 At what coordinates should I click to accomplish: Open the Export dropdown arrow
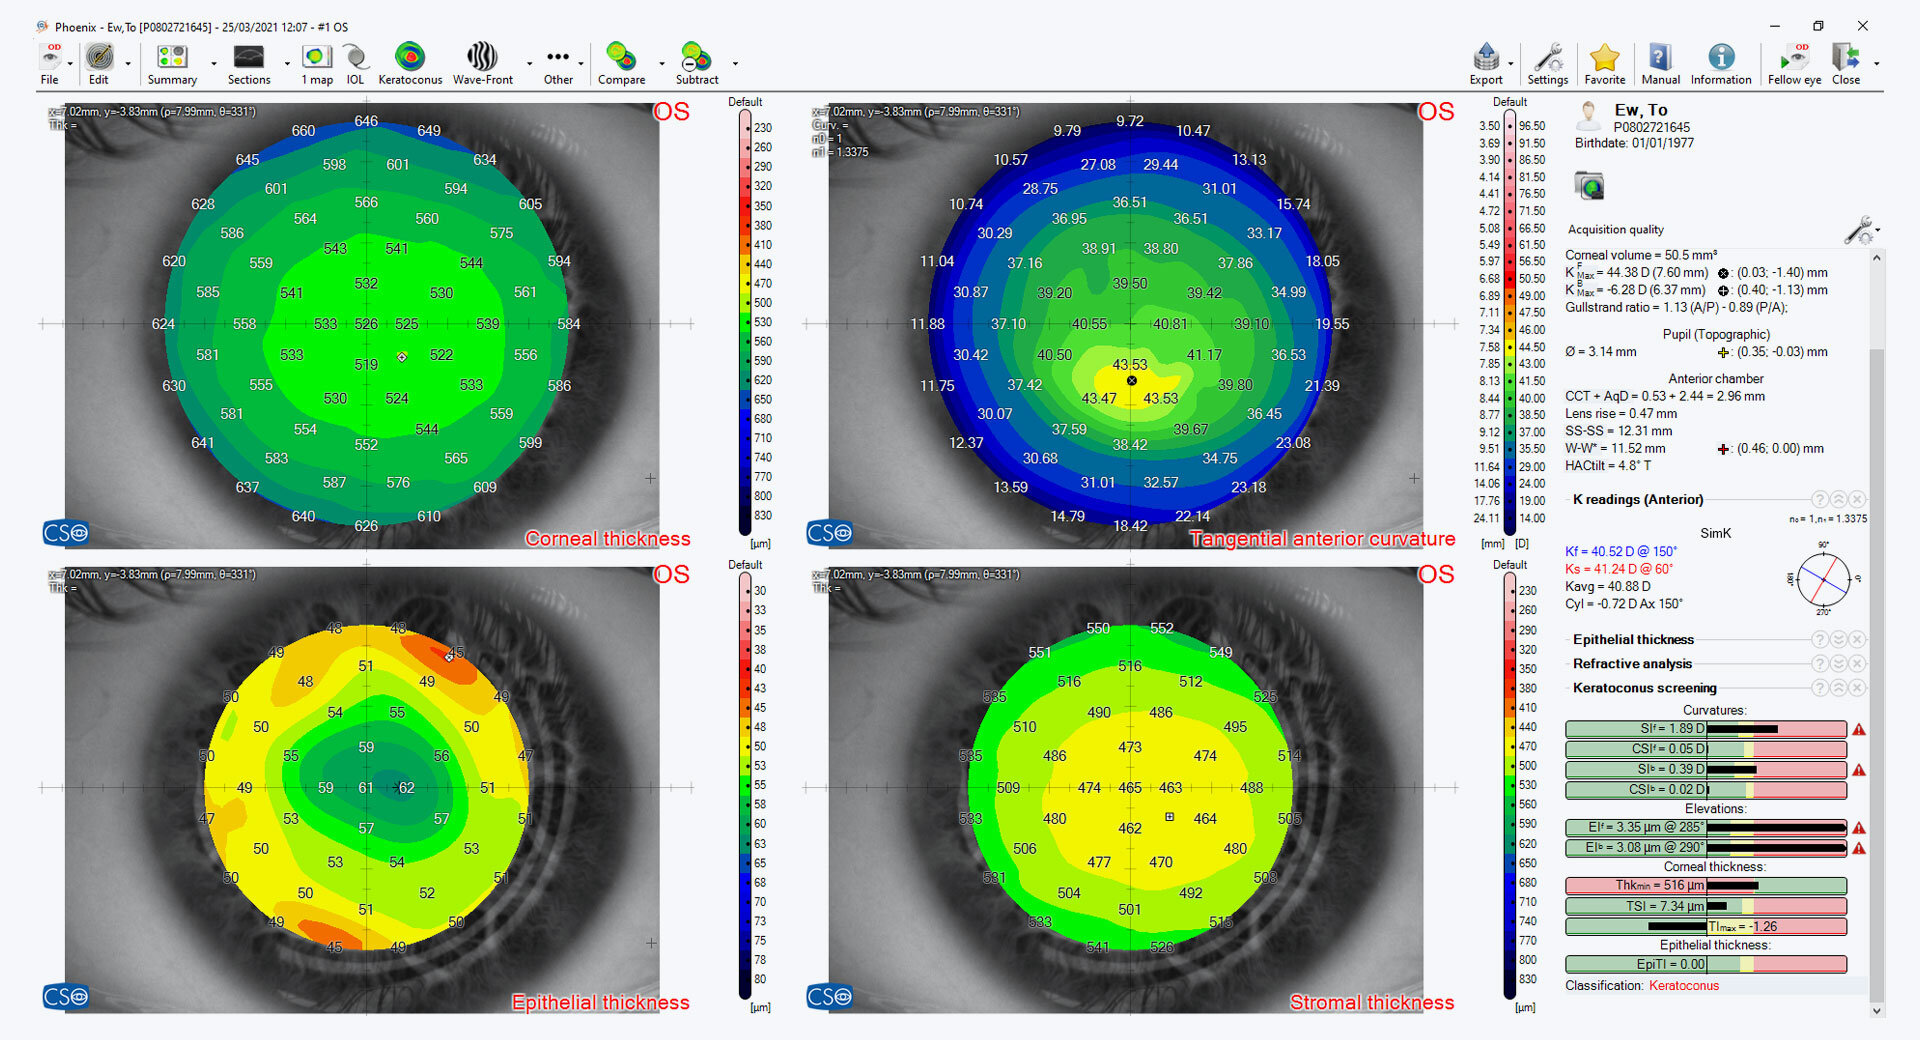1511,63
